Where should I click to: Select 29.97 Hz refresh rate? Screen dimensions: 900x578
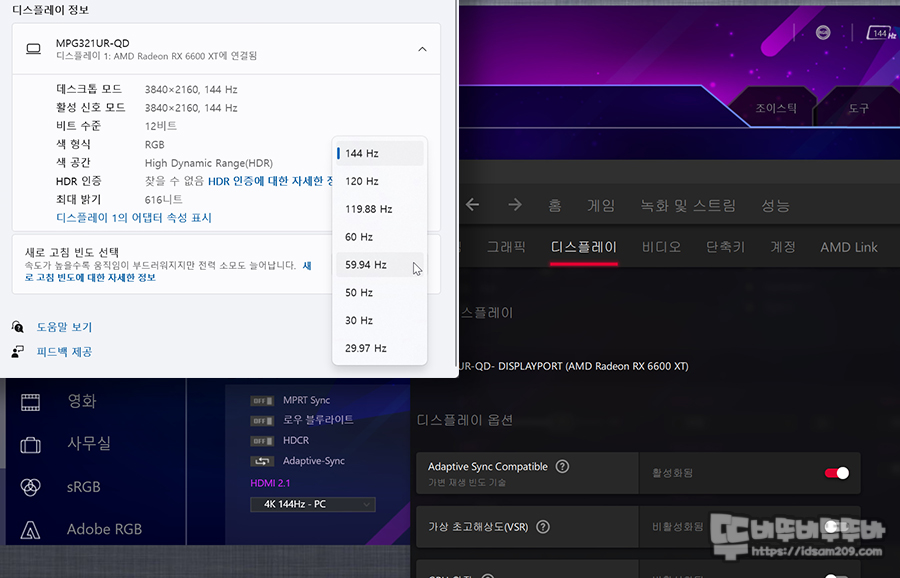point(379,348)
